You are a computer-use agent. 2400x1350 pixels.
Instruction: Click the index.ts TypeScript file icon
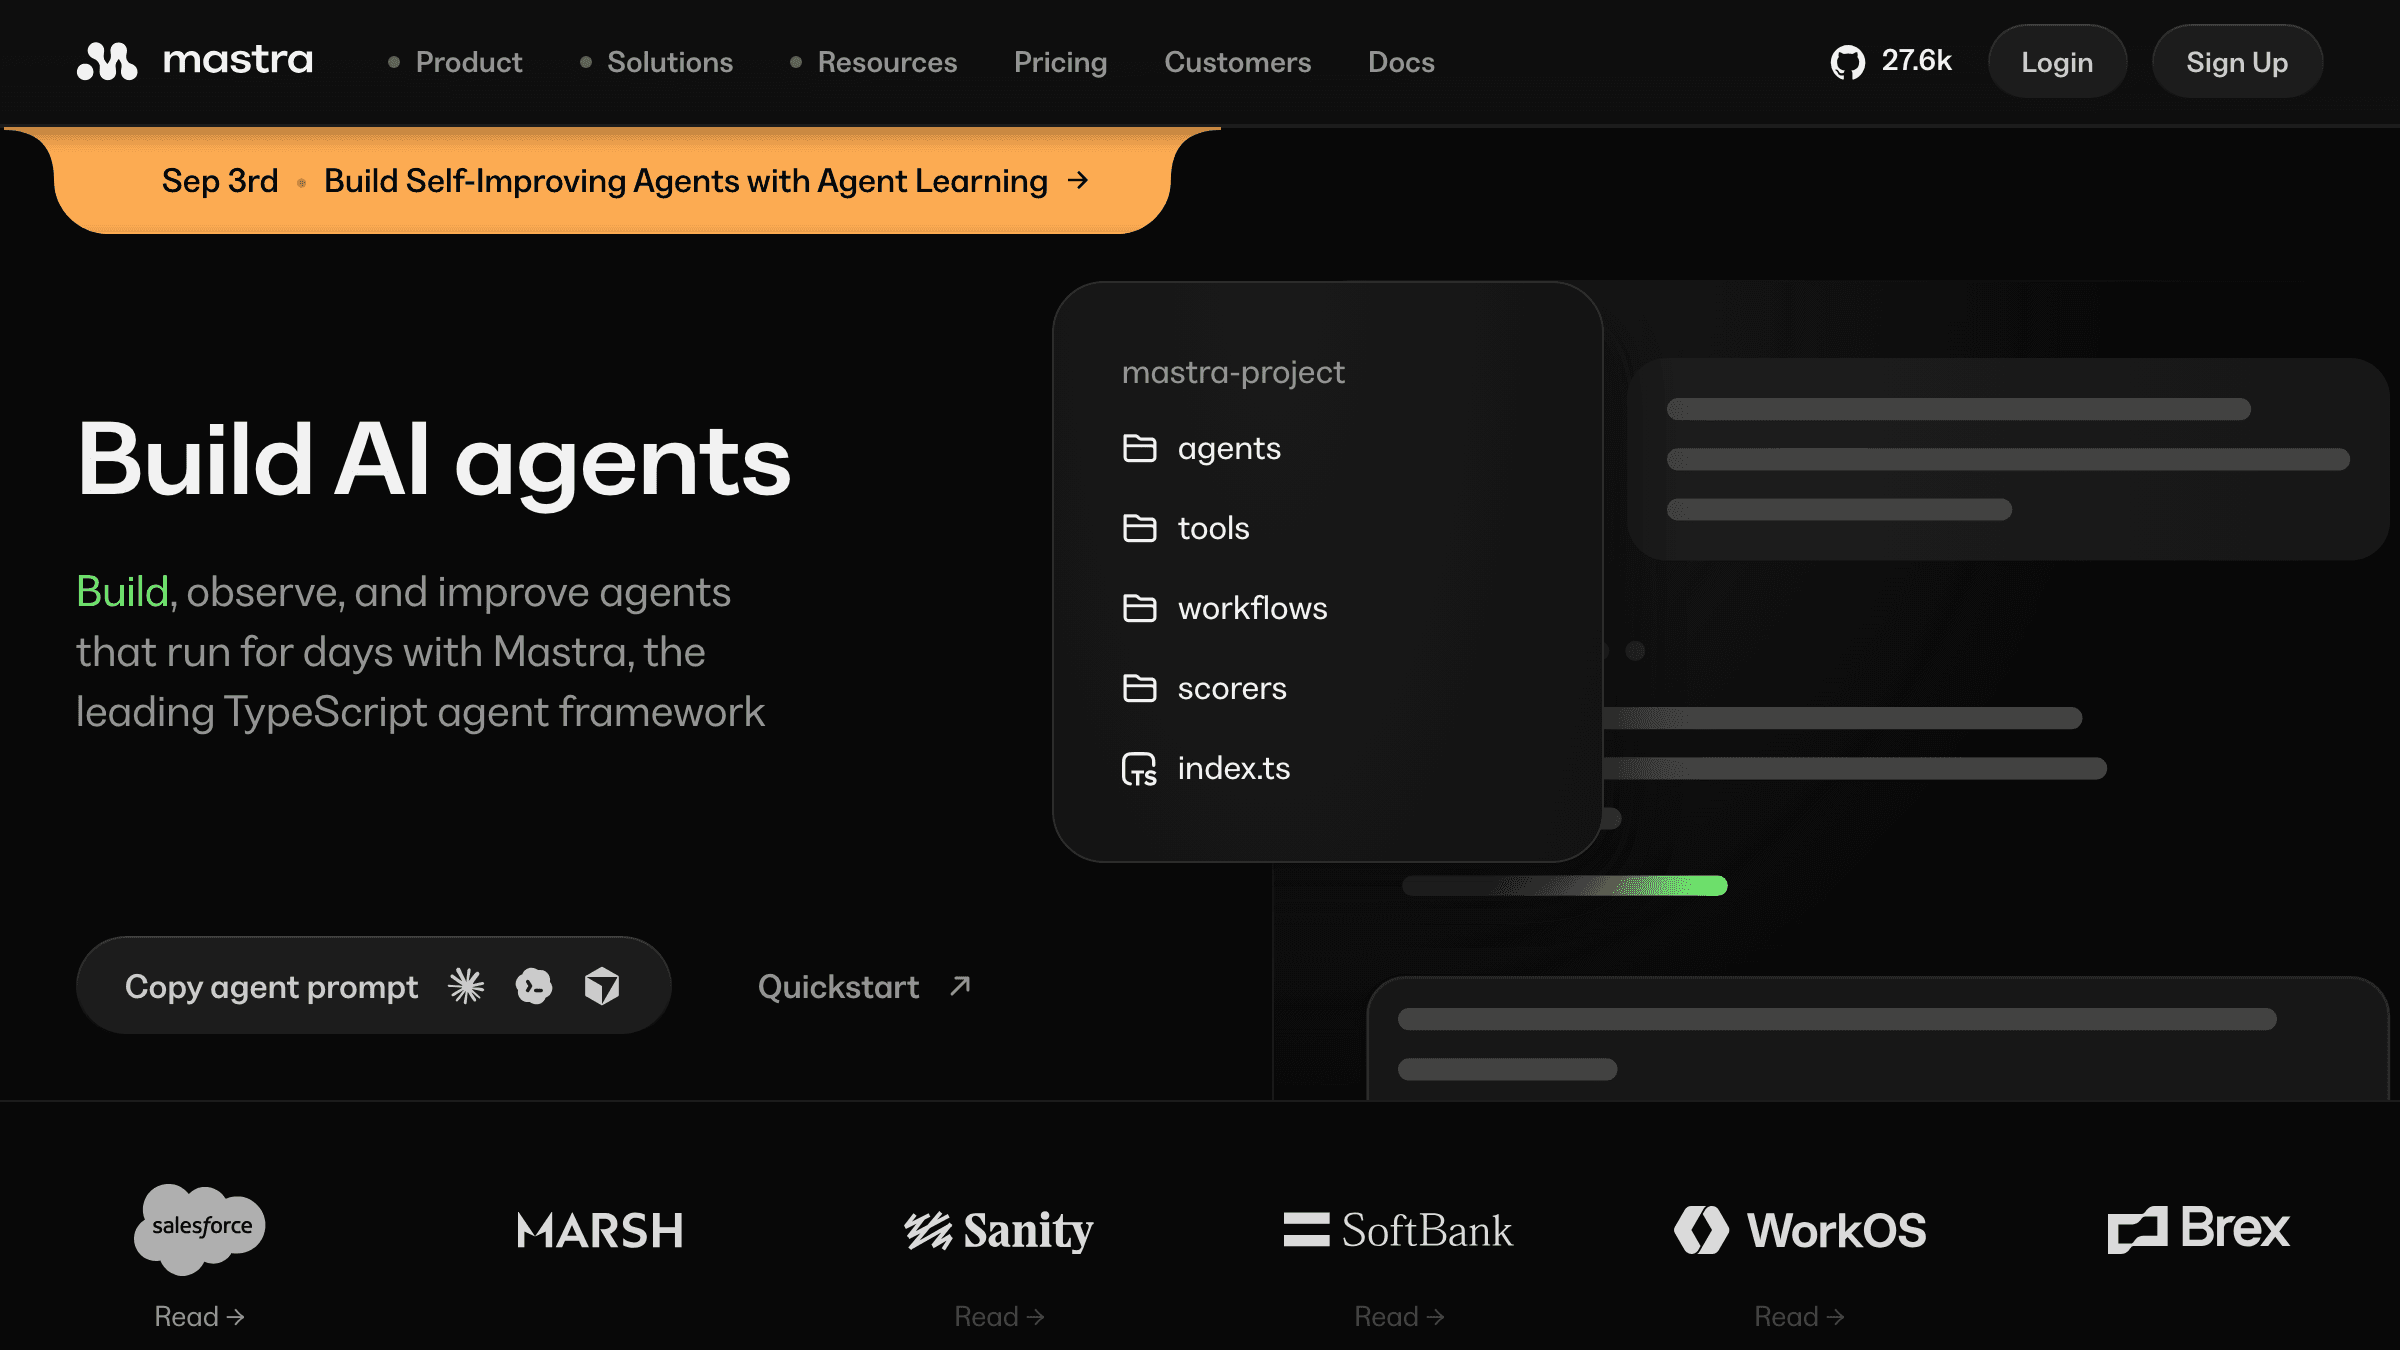click(x=1139, y=769)
